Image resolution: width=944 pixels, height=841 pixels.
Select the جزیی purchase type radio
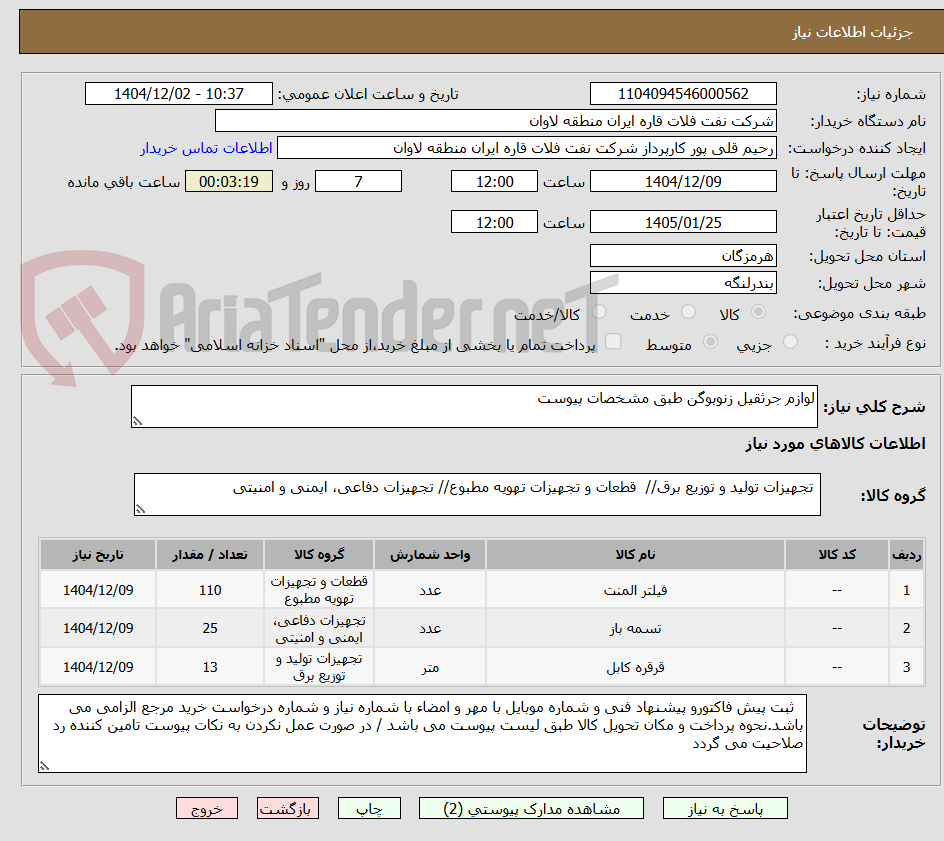pyautogui.click(x=790, y=342)
